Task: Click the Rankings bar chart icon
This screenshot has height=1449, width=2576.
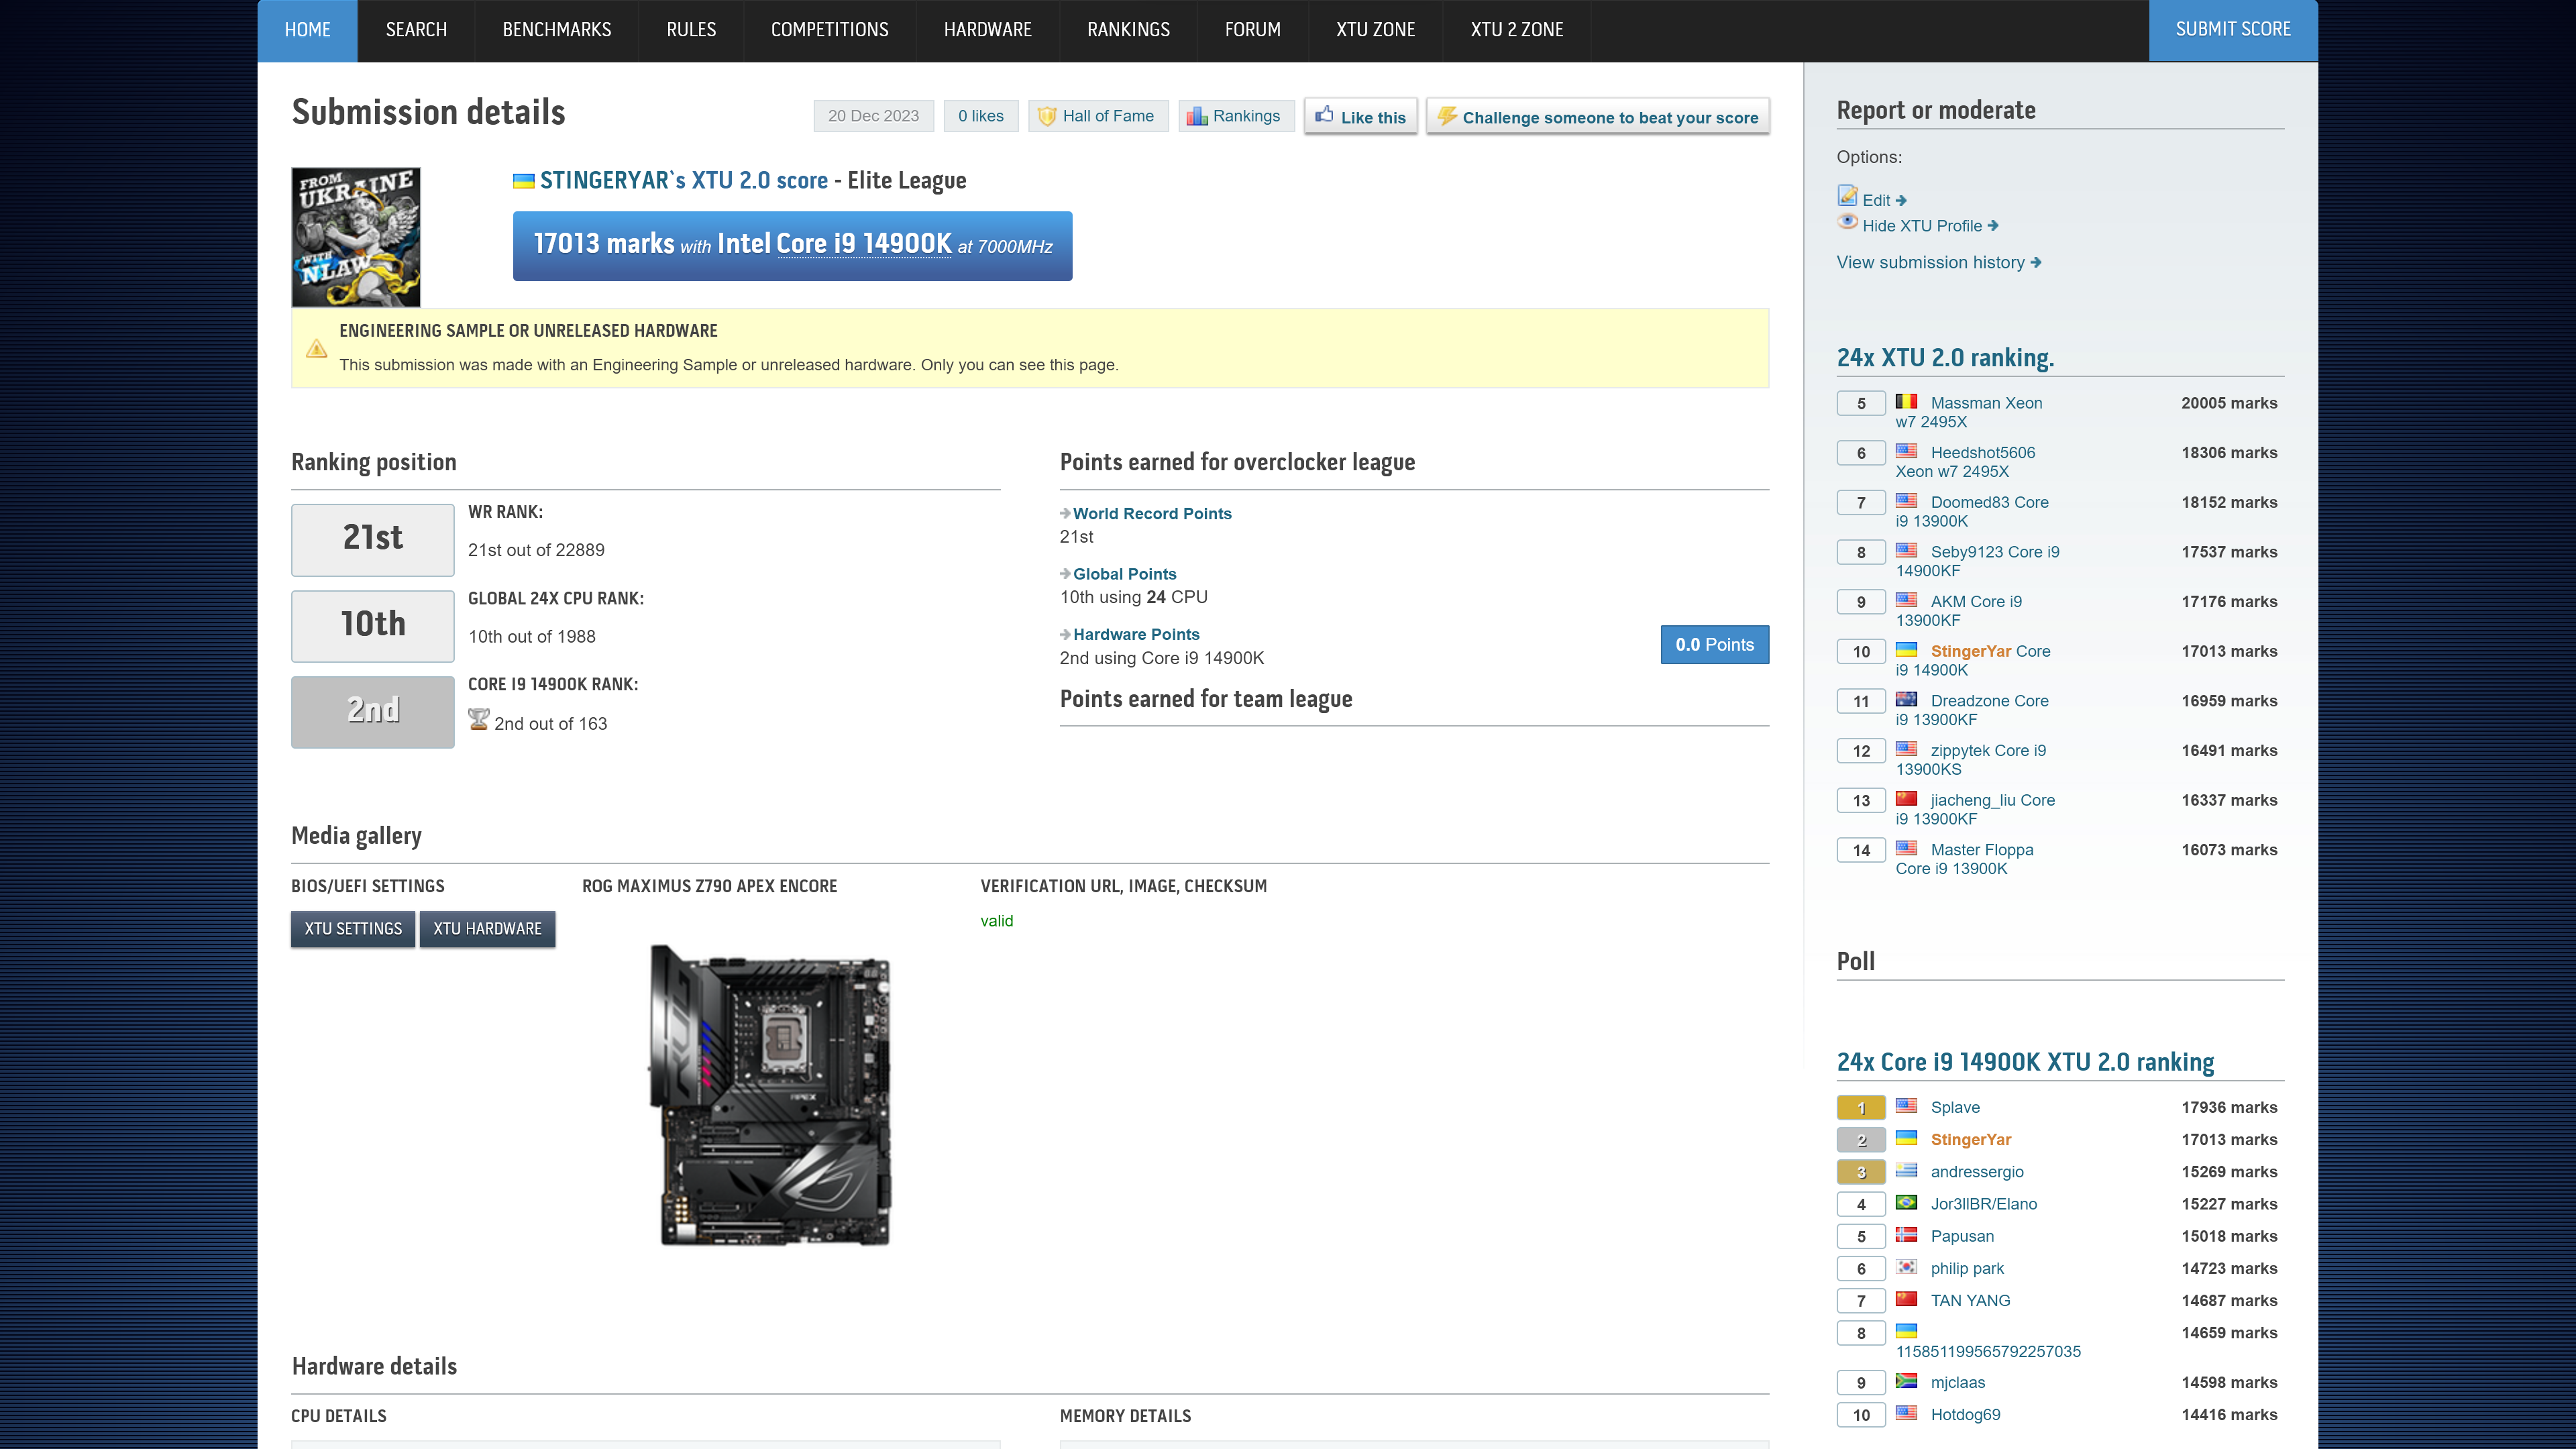Action: (x=1197, y=116)
